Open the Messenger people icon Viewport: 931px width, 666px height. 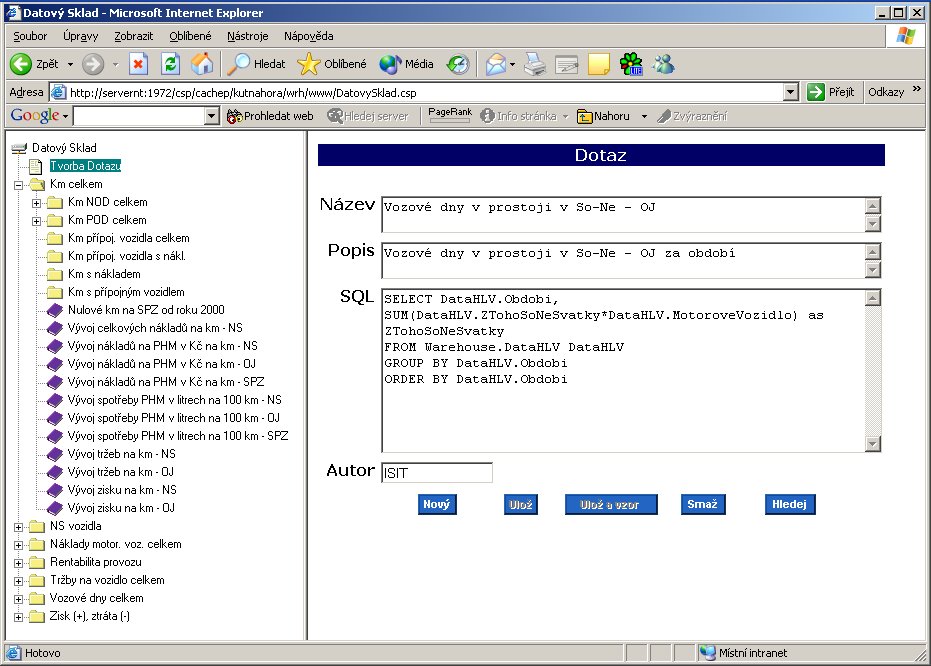[x=663, y=64]
